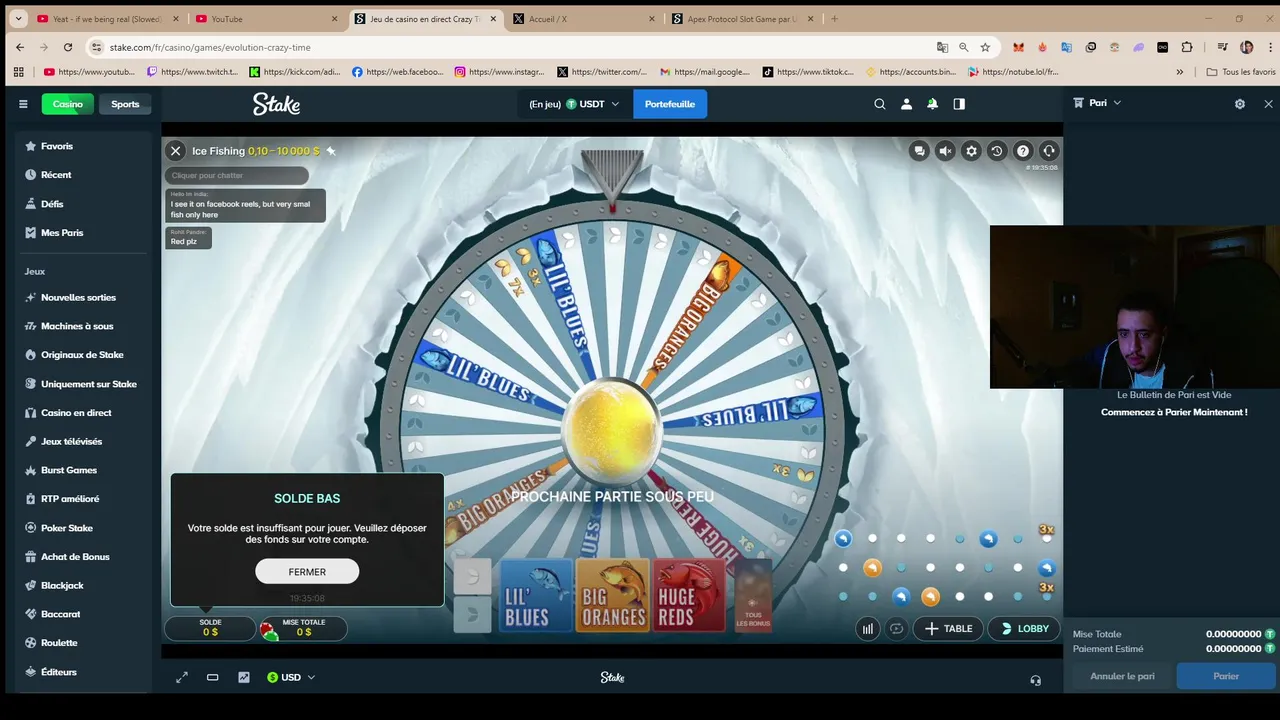Click the Parier button

point(1226,676)
